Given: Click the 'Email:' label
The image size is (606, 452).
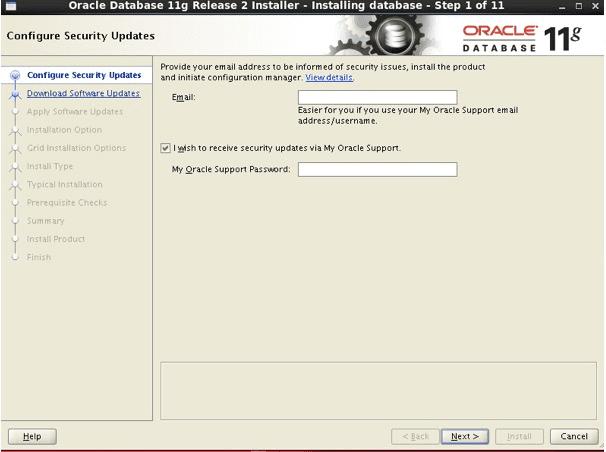Looking at the screenshot, I should 184,97.
